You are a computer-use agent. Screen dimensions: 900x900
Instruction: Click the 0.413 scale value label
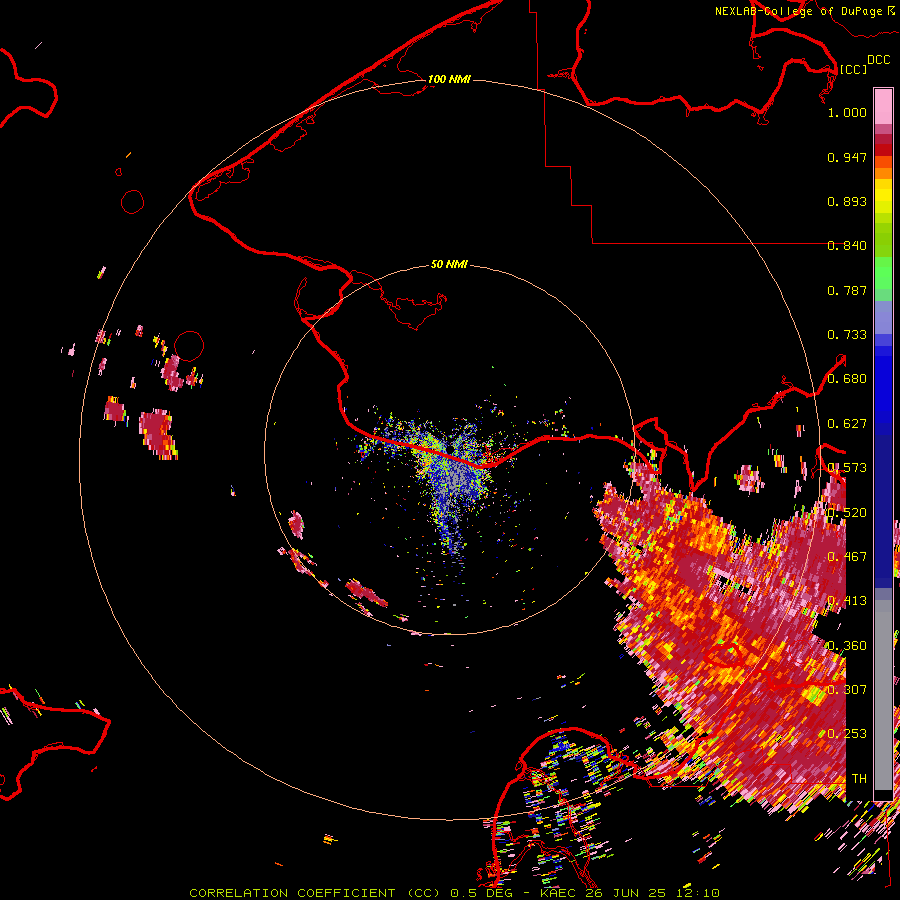pyautogui.click(x=847, y=601)
